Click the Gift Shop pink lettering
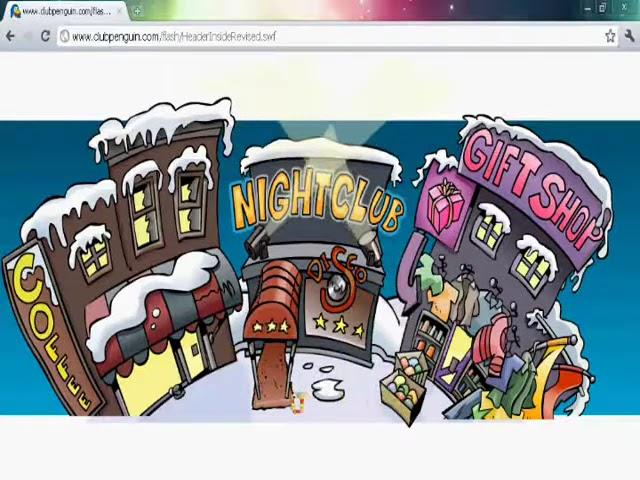The height and width of the screenshot is (480, 640). 533,190
